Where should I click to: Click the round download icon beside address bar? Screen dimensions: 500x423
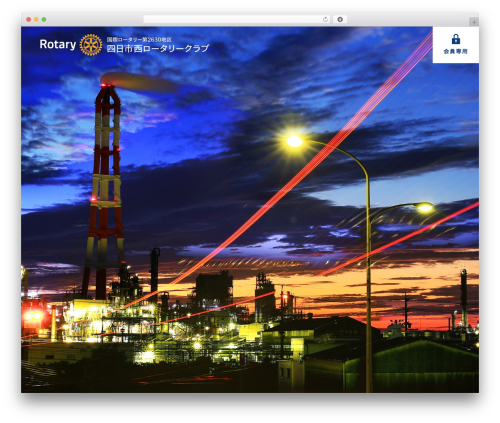340,20
